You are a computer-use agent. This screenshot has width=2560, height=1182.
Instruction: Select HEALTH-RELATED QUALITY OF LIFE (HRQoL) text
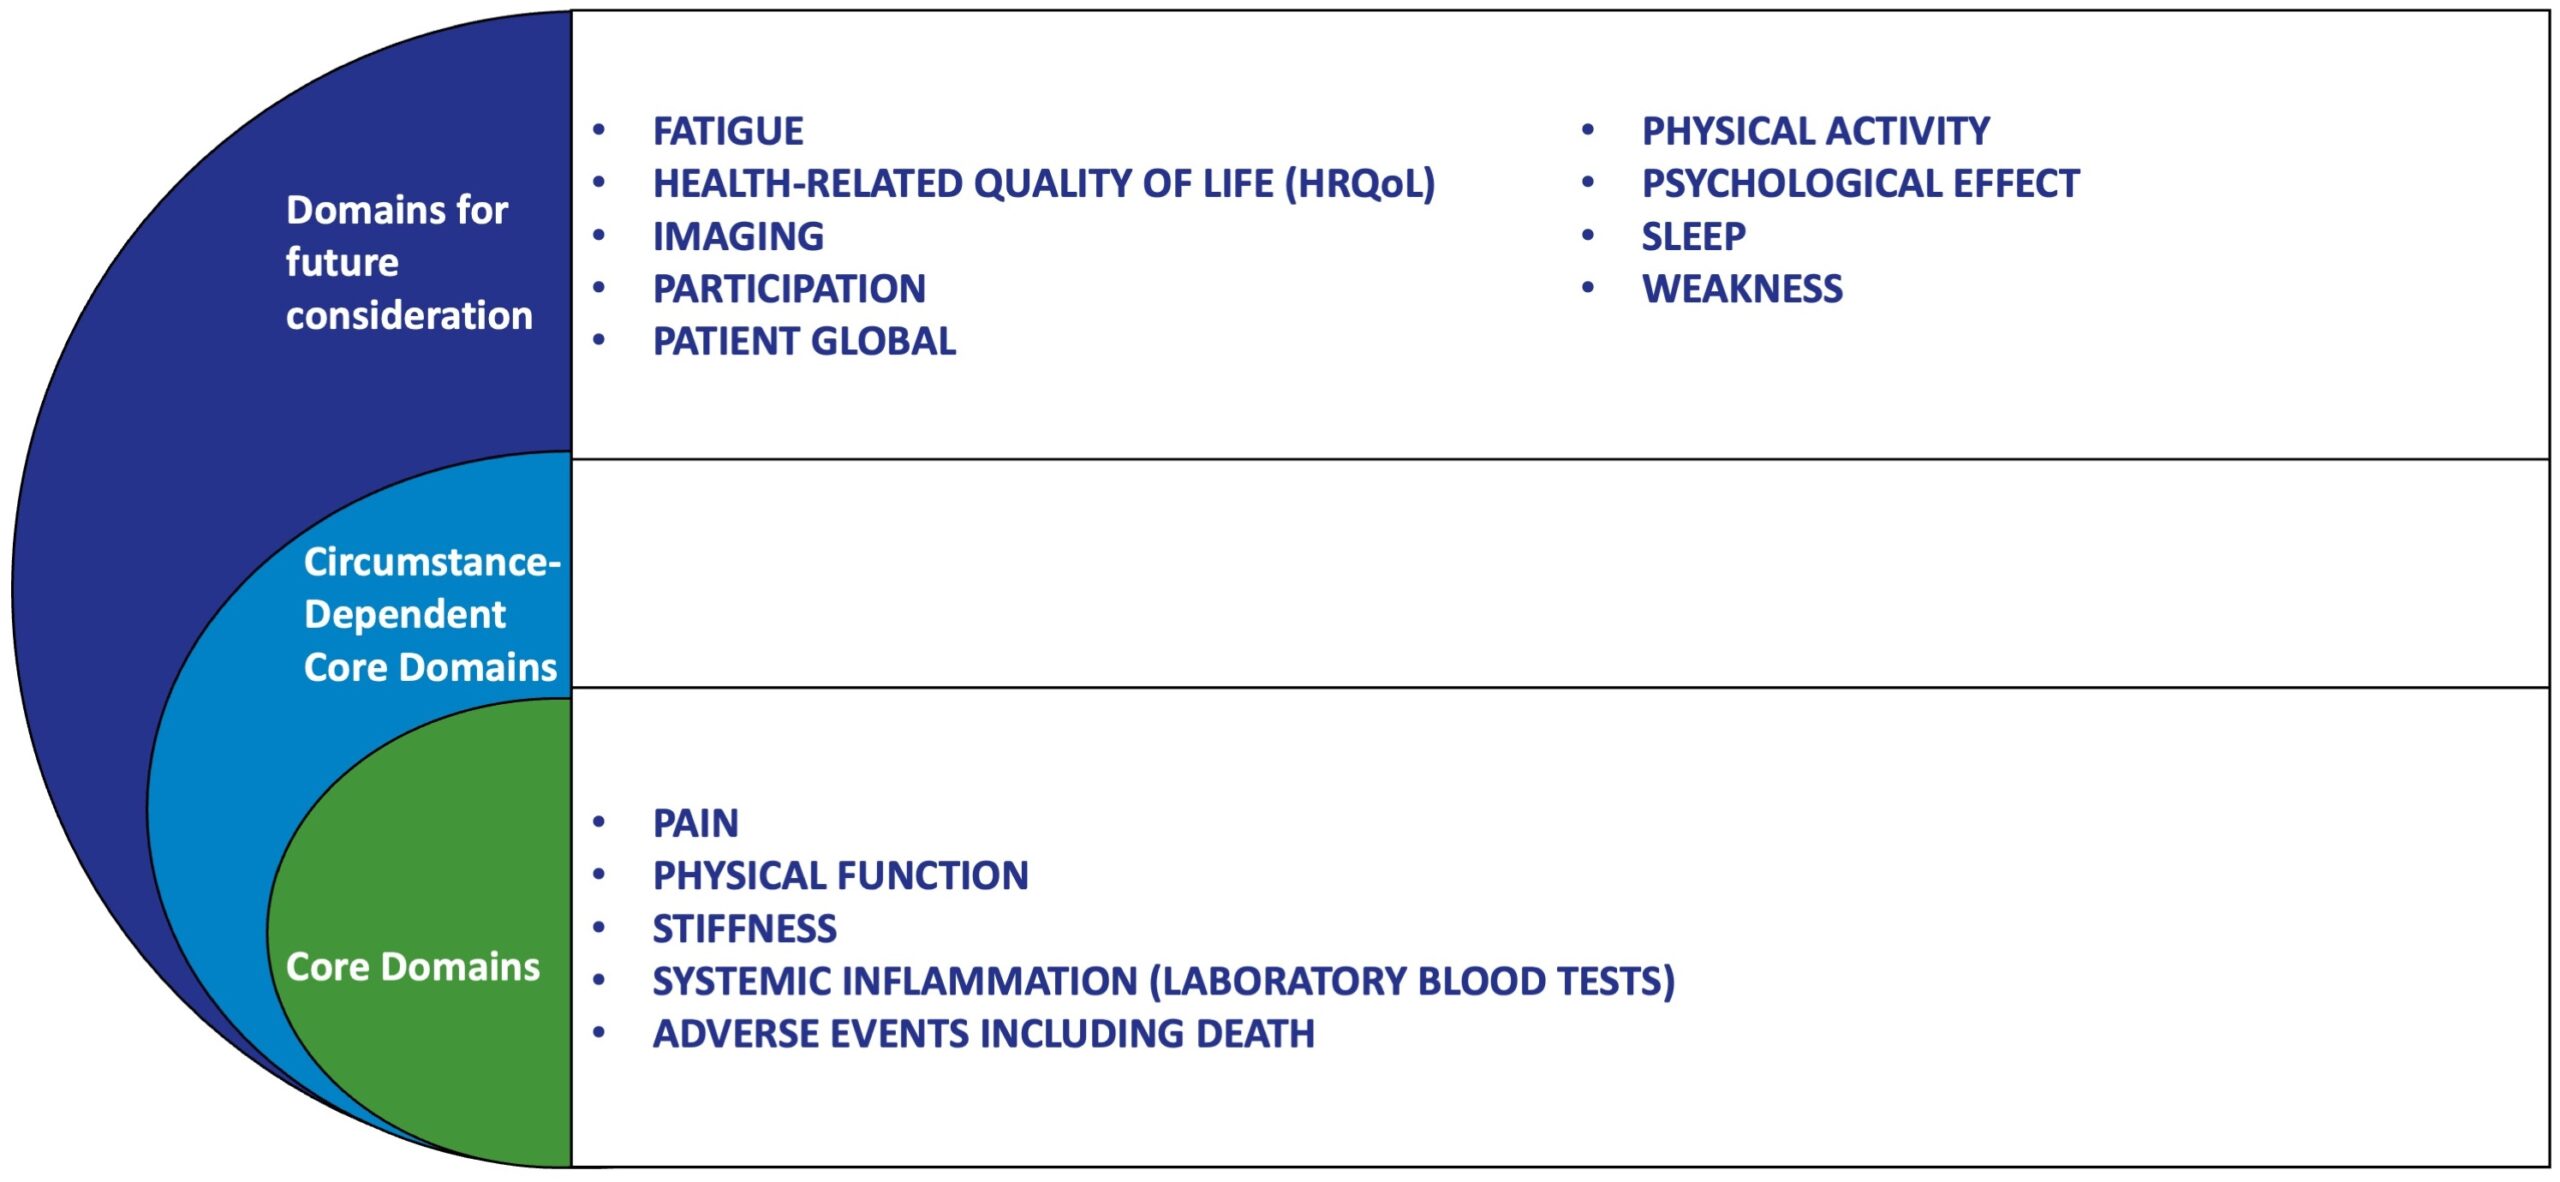coord(1044,184)
